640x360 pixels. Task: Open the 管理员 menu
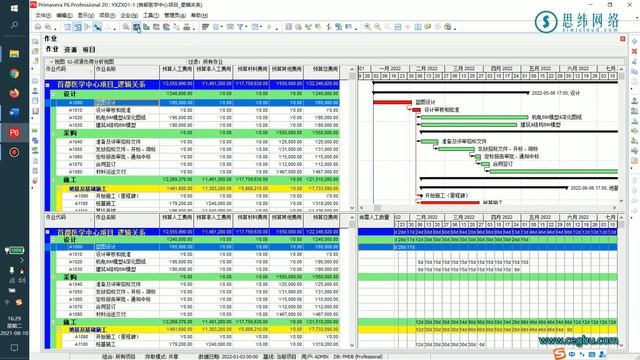(x=175, y=15)
